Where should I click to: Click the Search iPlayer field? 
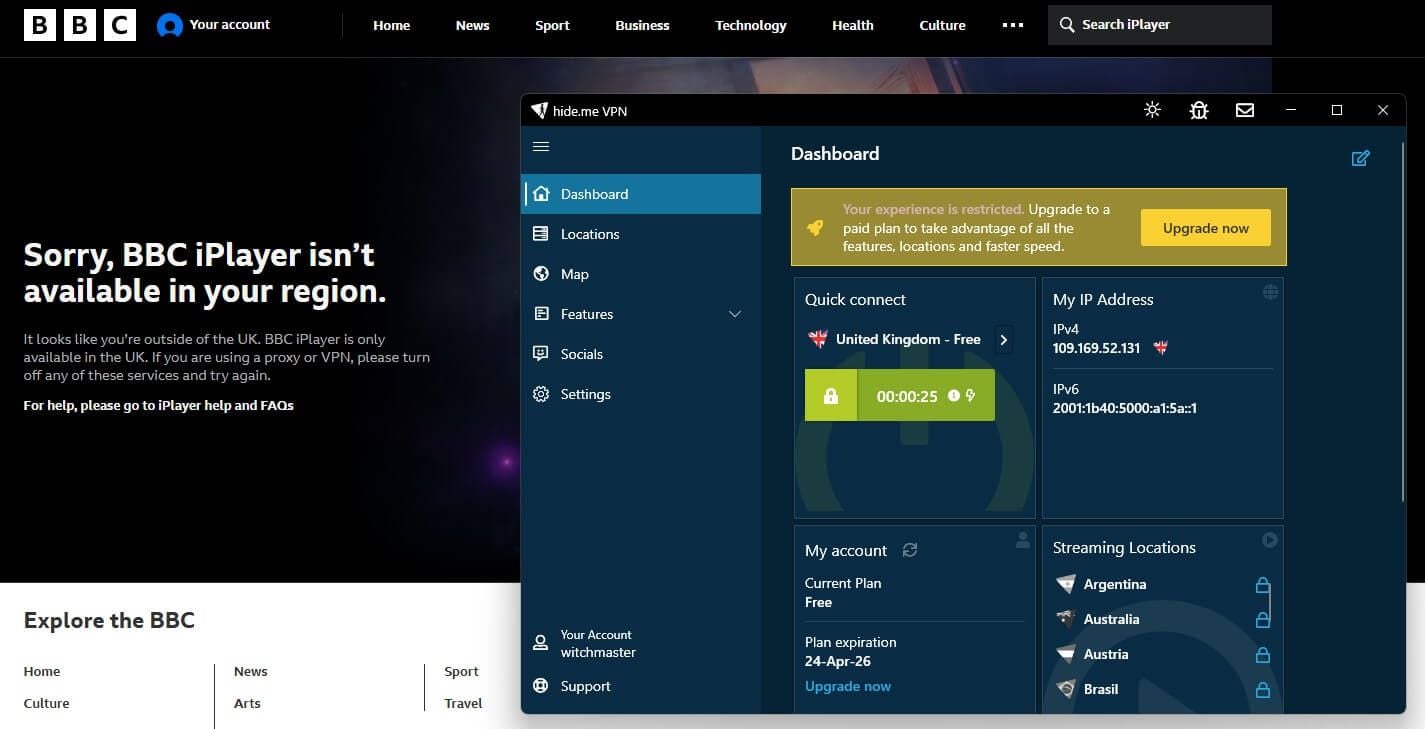[x=1160, y=25]
